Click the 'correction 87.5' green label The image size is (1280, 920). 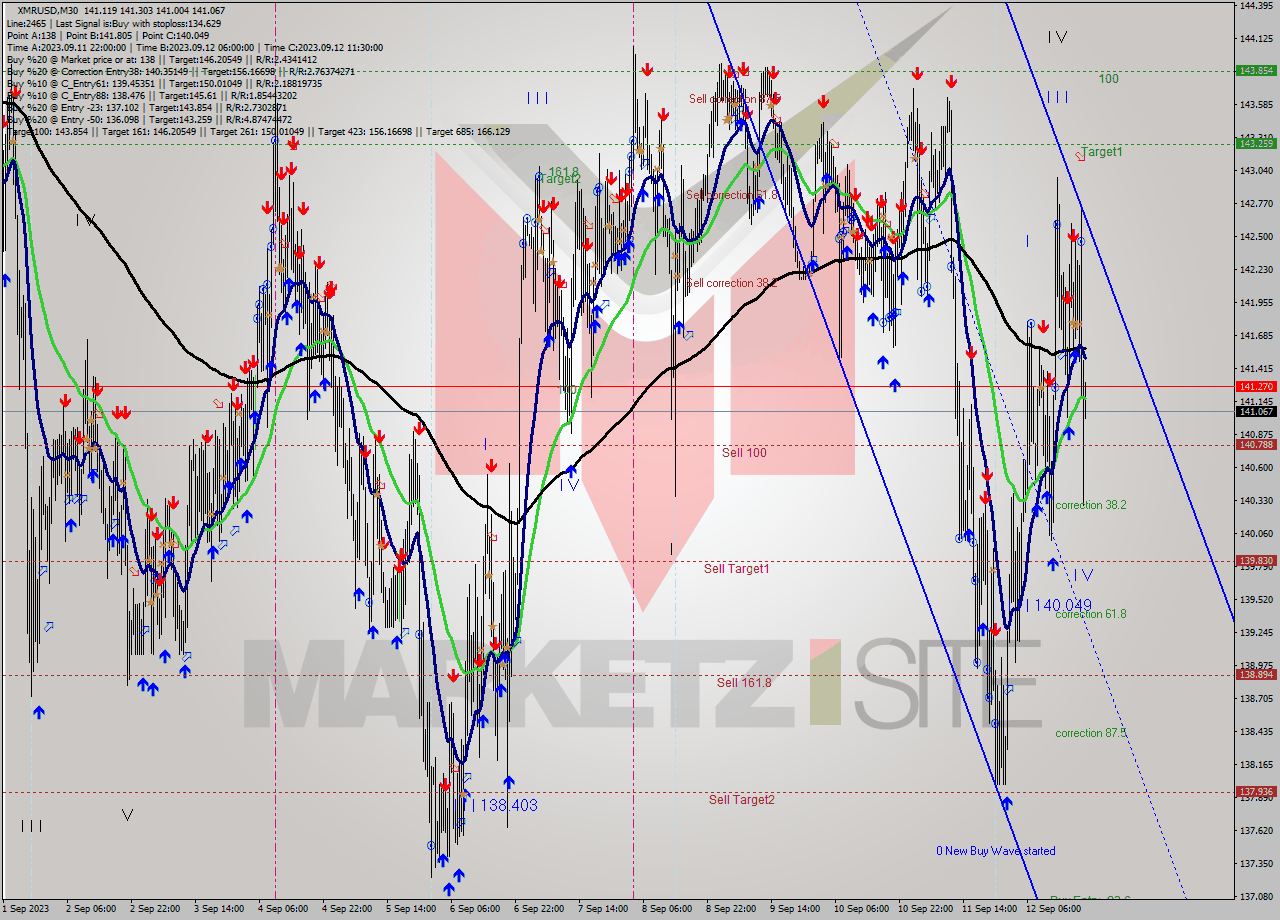click(x=1091, y=733)
